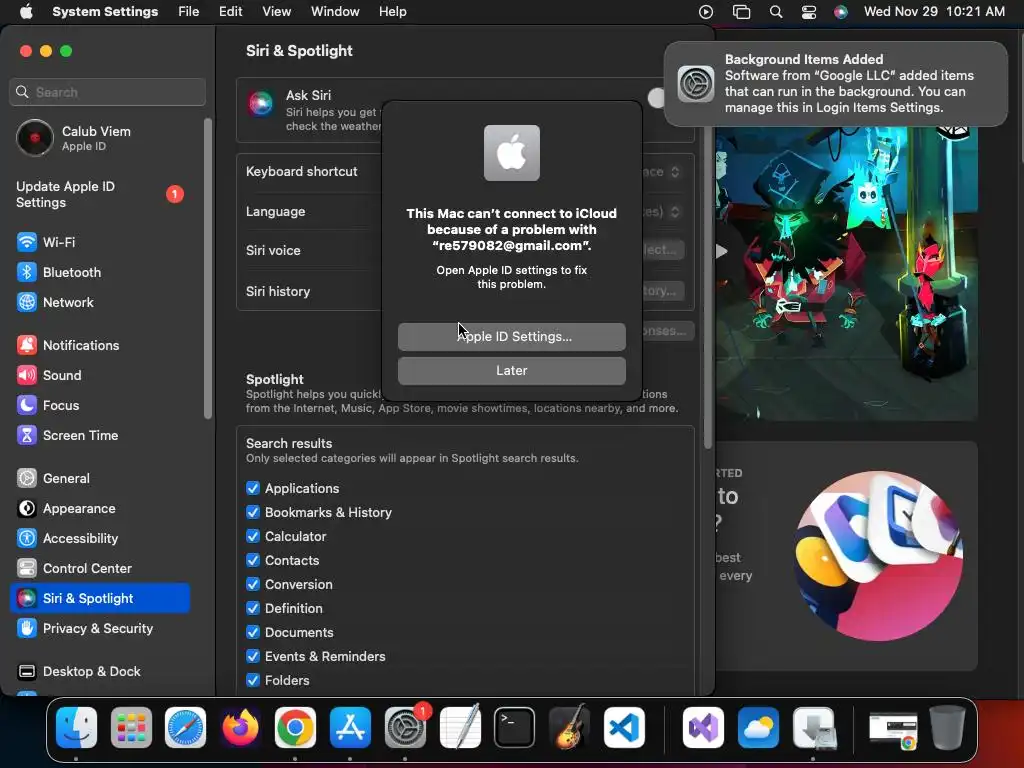
Task: Open Terminal from the Dock
Action: pyautogui.click(x=515, y=728)
